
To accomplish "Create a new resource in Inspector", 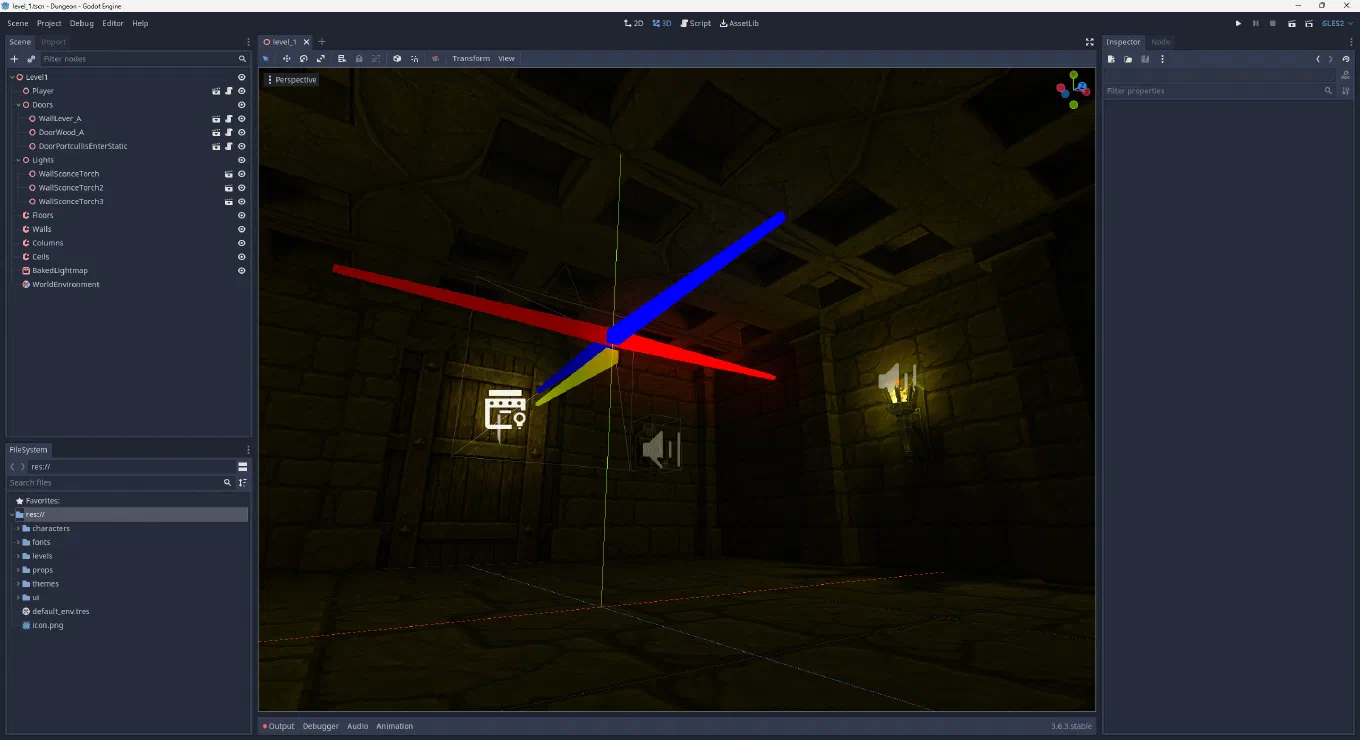I will point(1111,59).
